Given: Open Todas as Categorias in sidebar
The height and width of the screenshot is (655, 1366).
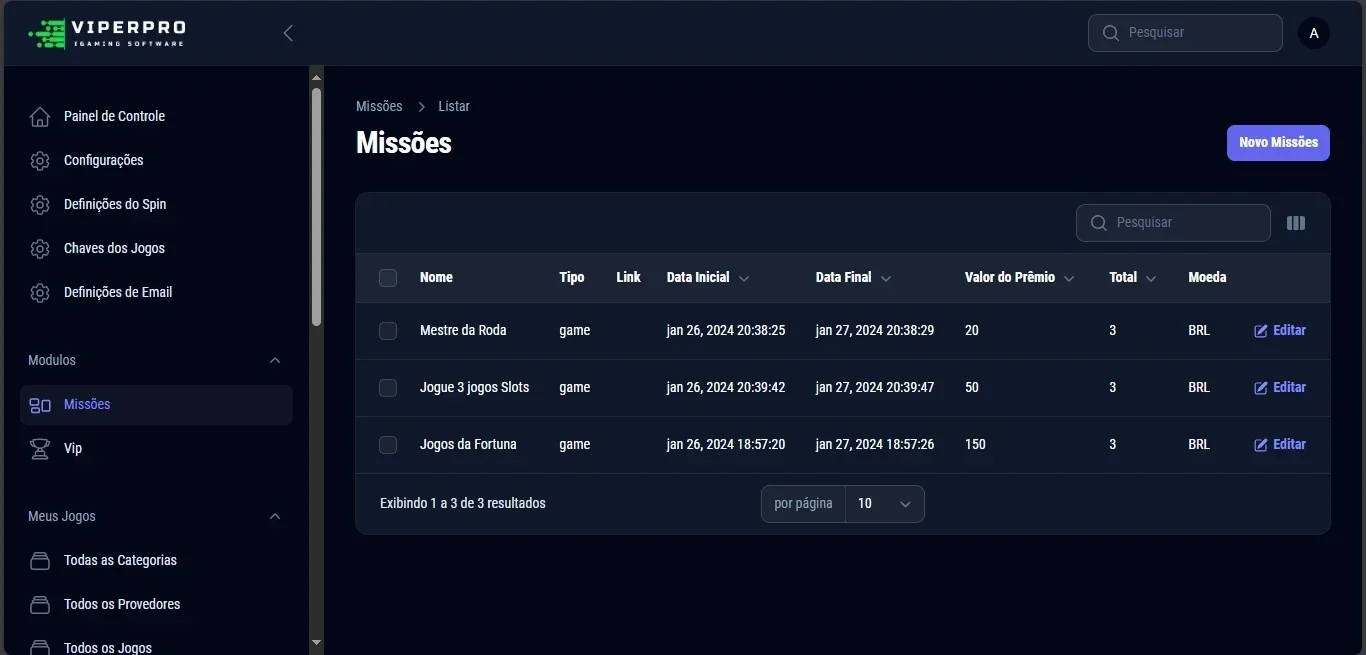Looking at the screenshot, I should coord(156,560).
